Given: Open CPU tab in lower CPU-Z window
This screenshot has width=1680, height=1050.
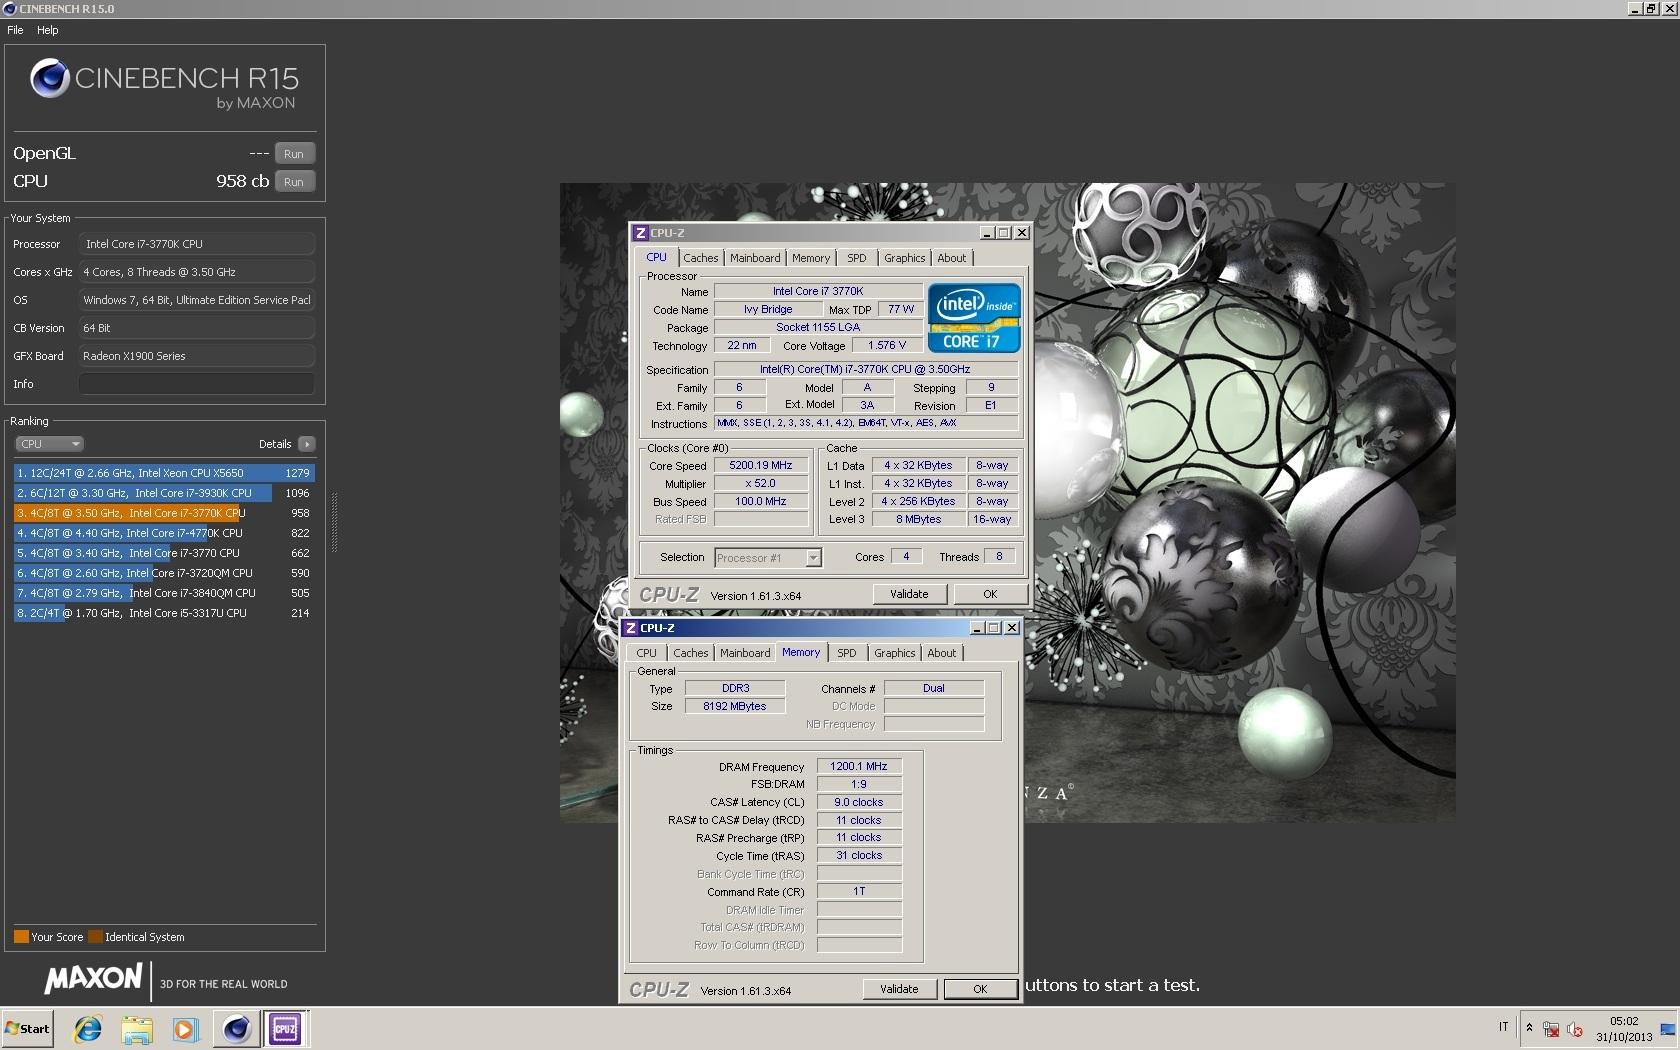Looking at the screenshot, I should (x=647, y=653).
